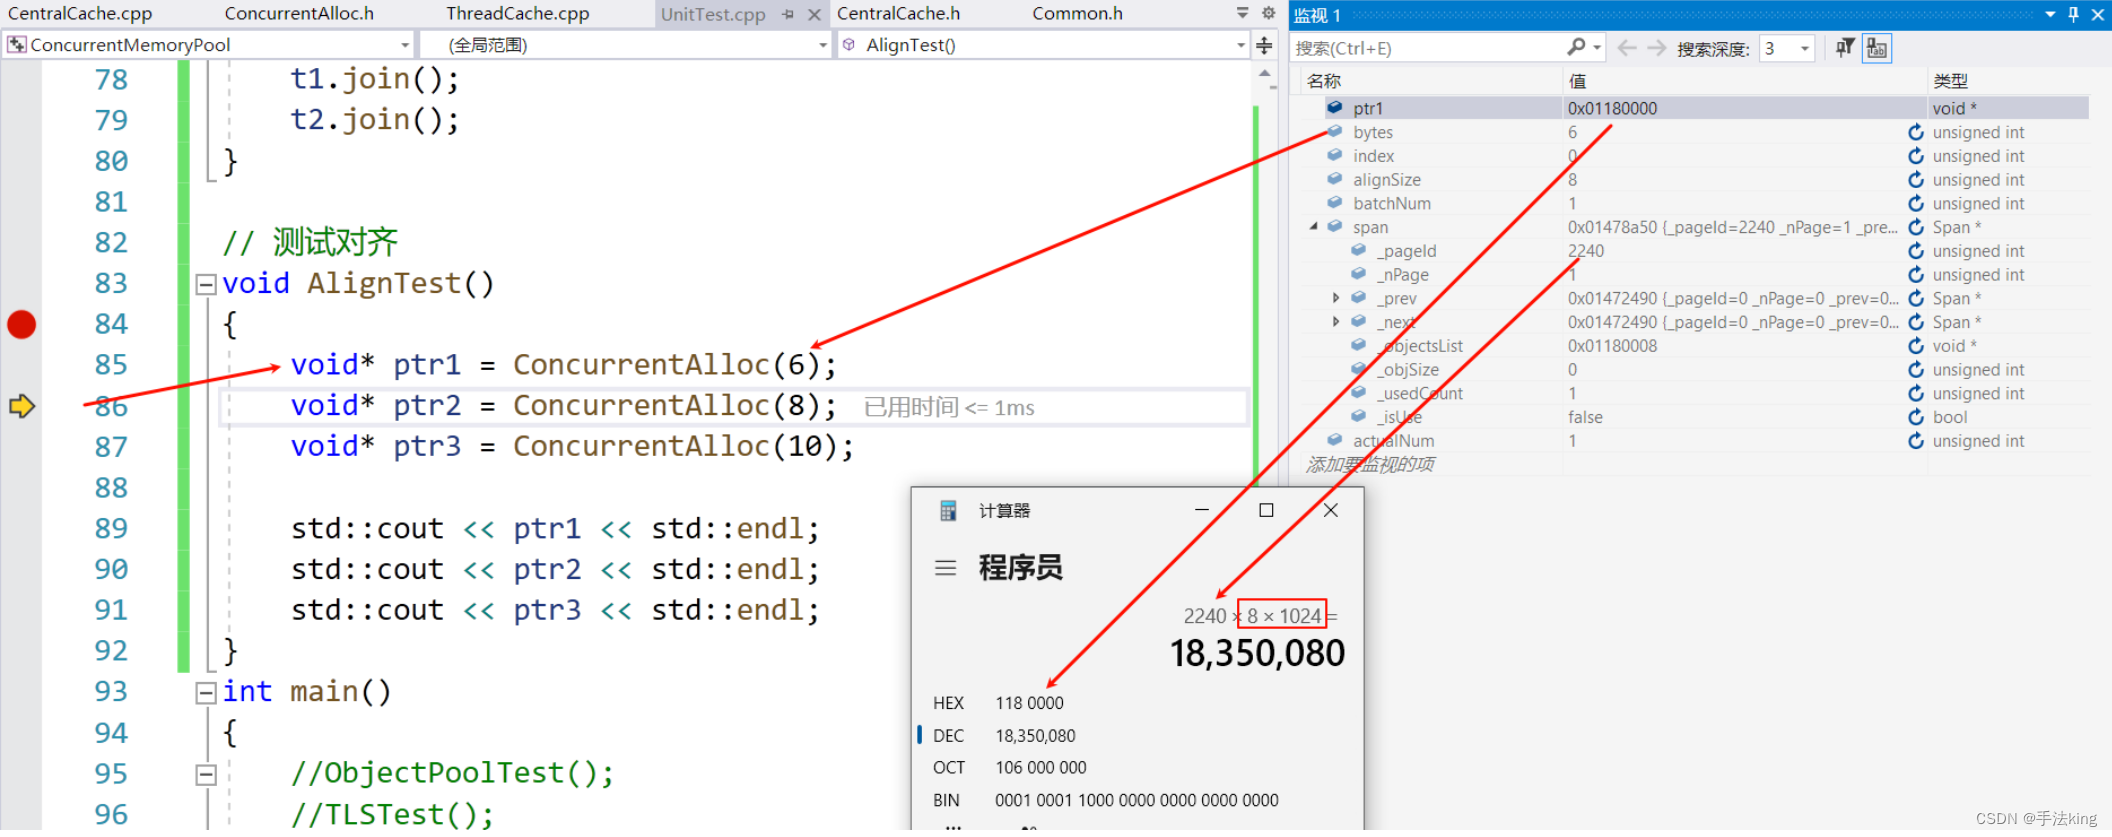Refresh the actualNum watch value
This screenshot has width=2112, height=837.
click(x=1915, y=441)
